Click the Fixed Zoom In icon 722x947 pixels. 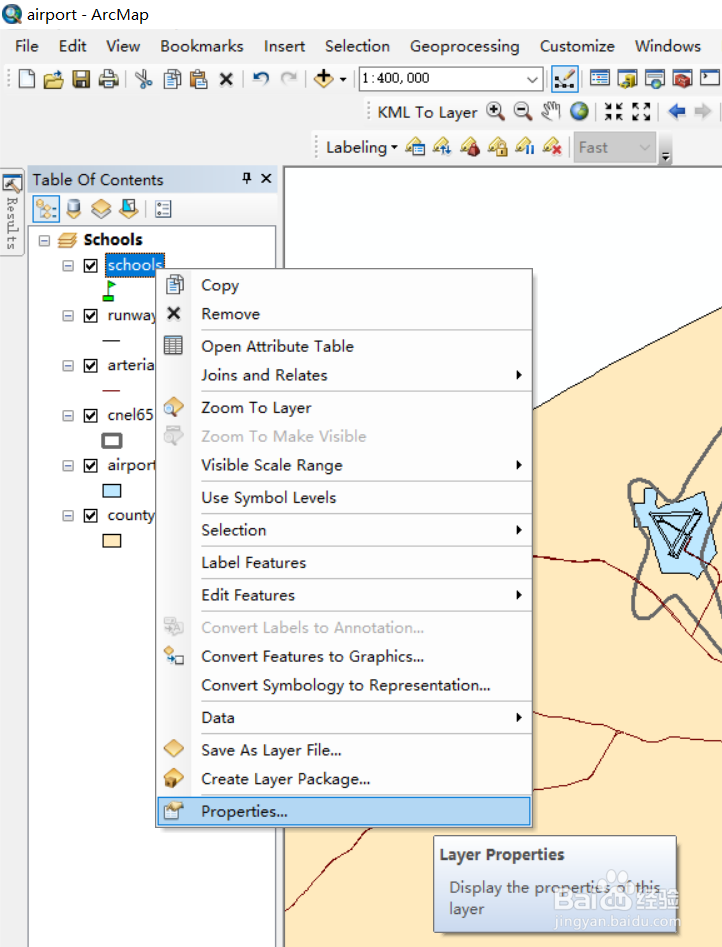614,111
